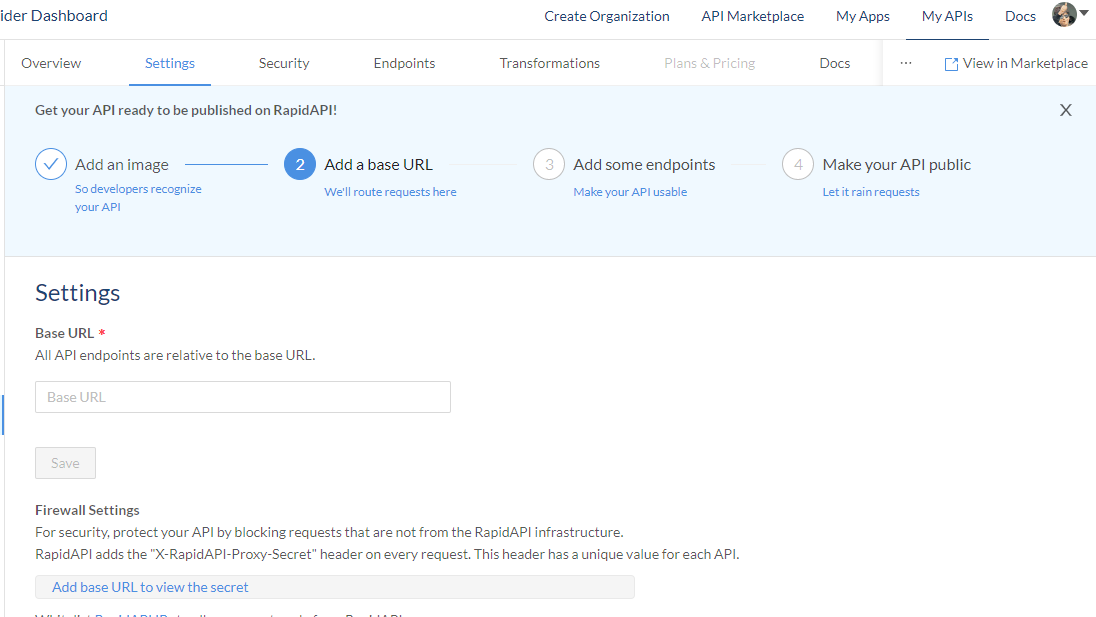Image resolution: width=1096 pixels, height=617 pixels.
Task: Open My APIs in the top navigation
Action: pyautogui.click(x=947, y=16)
